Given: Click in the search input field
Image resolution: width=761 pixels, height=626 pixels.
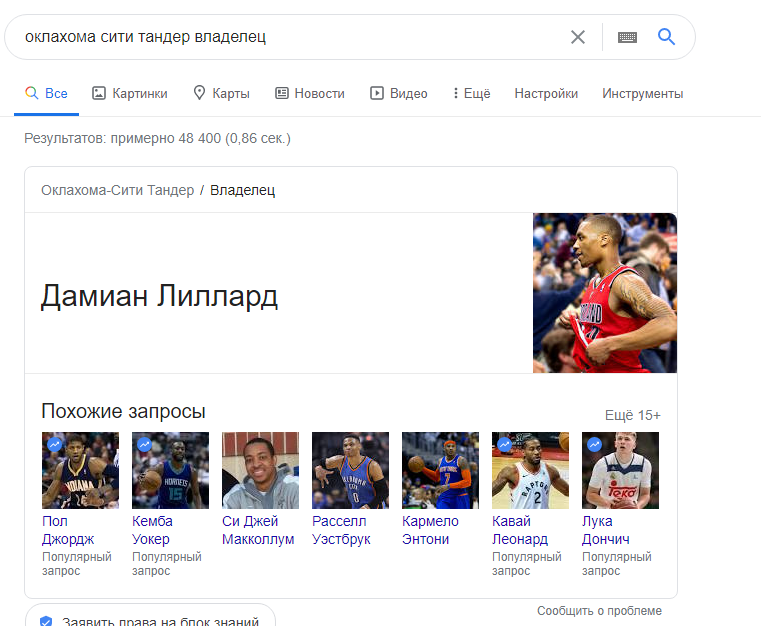Looking at the screenshot, I should (291, 37).
